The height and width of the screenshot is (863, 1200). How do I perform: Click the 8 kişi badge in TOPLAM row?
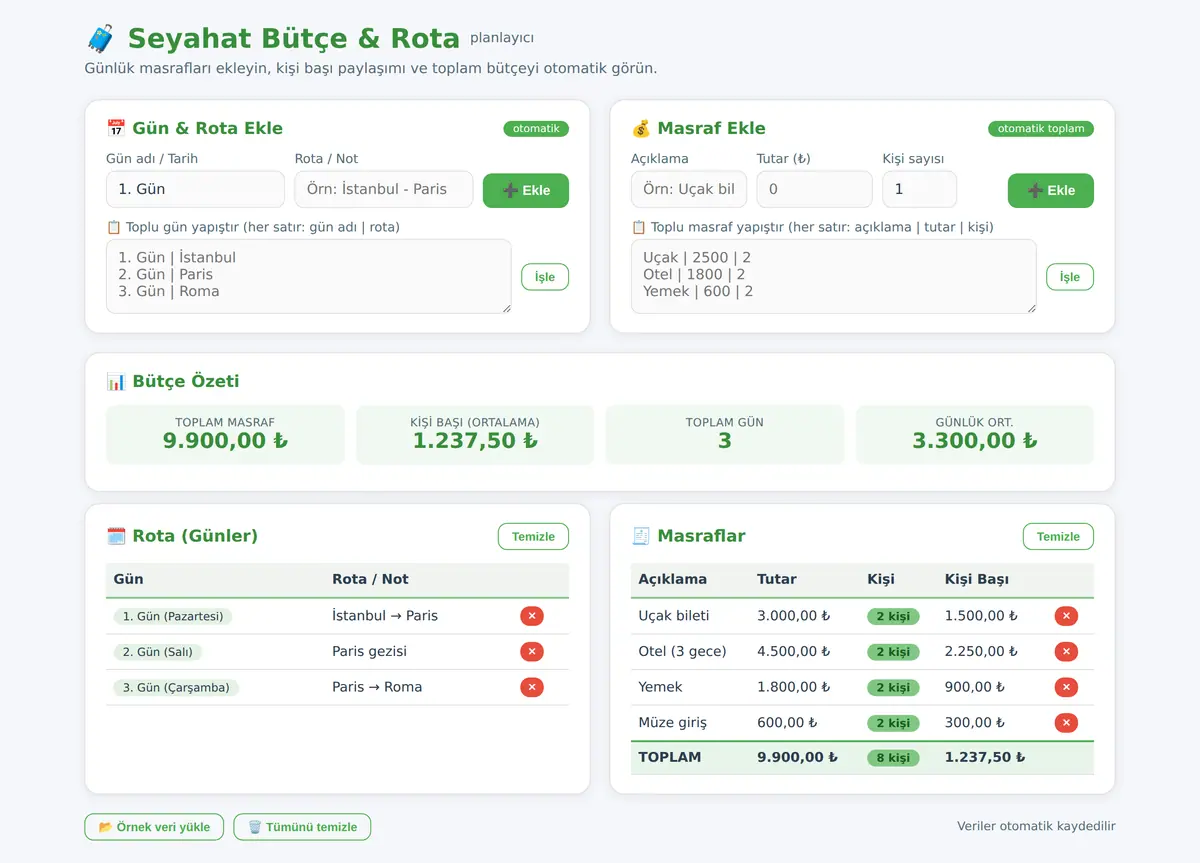(893, 758)
